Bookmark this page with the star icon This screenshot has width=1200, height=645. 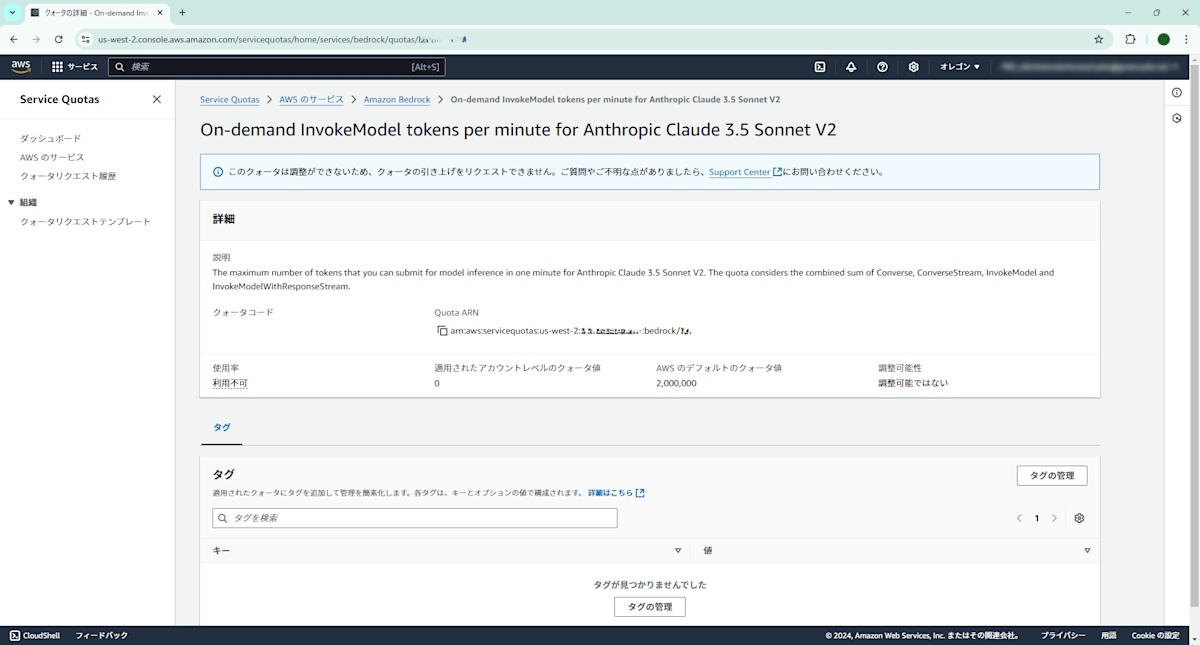pos(1099,39)
